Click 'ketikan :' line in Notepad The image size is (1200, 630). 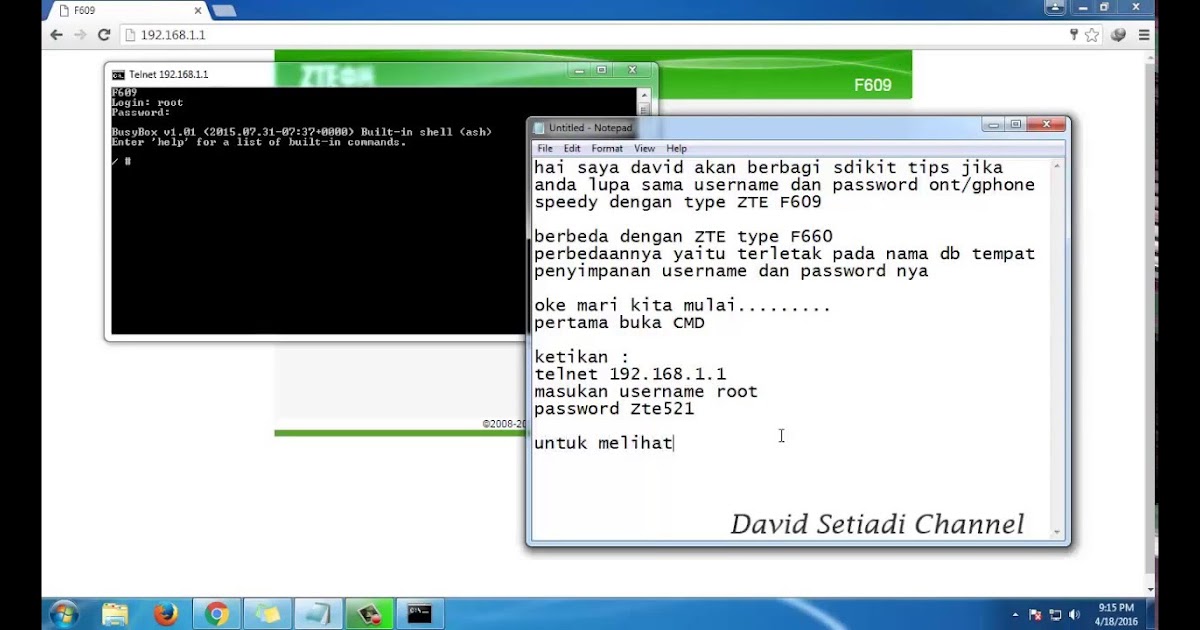[582, 357]
